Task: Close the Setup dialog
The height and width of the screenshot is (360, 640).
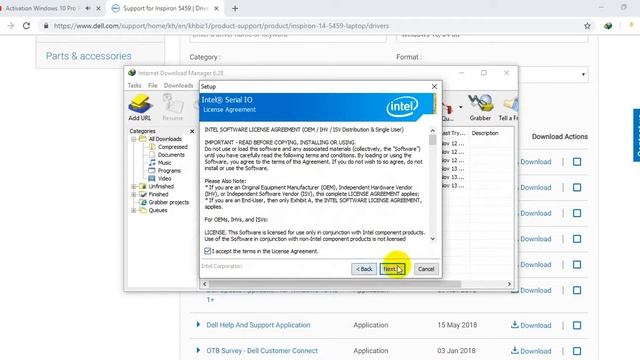Action: tap(434, 87)
